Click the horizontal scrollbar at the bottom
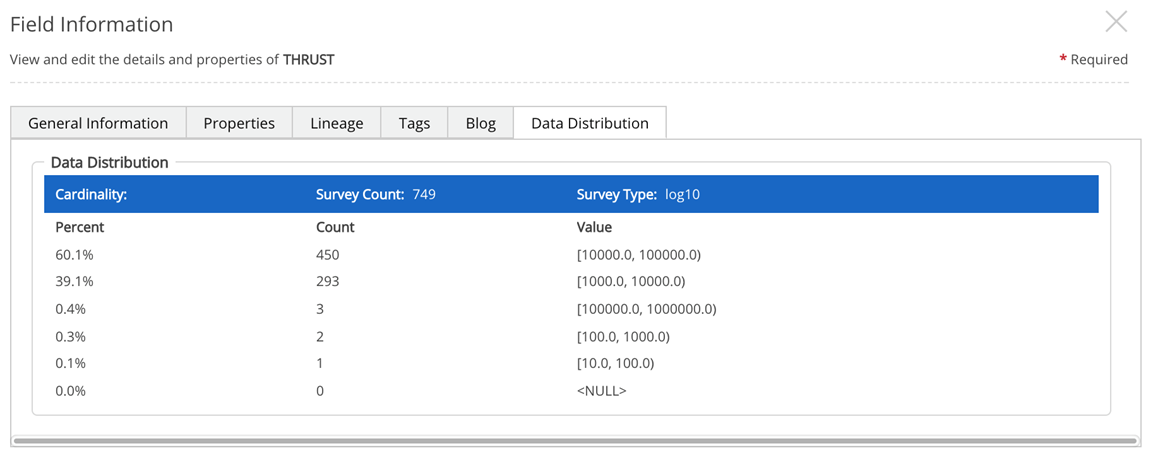Screen dimensions: 1153x455 pyautogui.click(x=575, y=440)
